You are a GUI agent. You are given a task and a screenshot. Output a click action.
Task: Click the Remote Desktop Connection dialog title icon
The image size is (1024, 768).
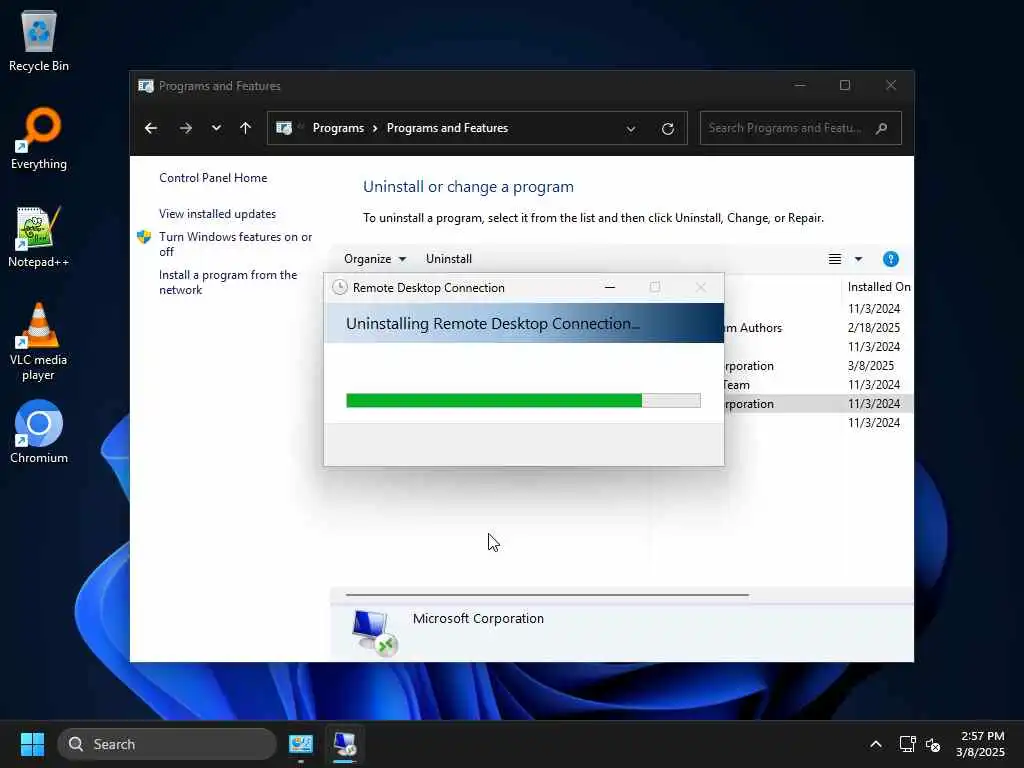click(x=340, y=287)
